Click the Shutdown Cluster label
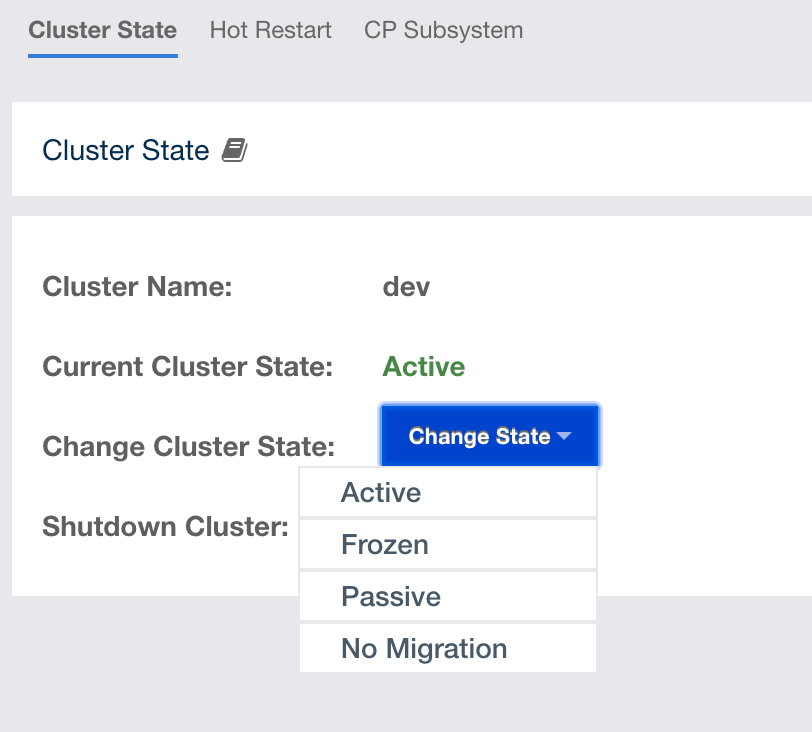Image resolution: width=812 pixels, height=732 pixels. (165, 526)
